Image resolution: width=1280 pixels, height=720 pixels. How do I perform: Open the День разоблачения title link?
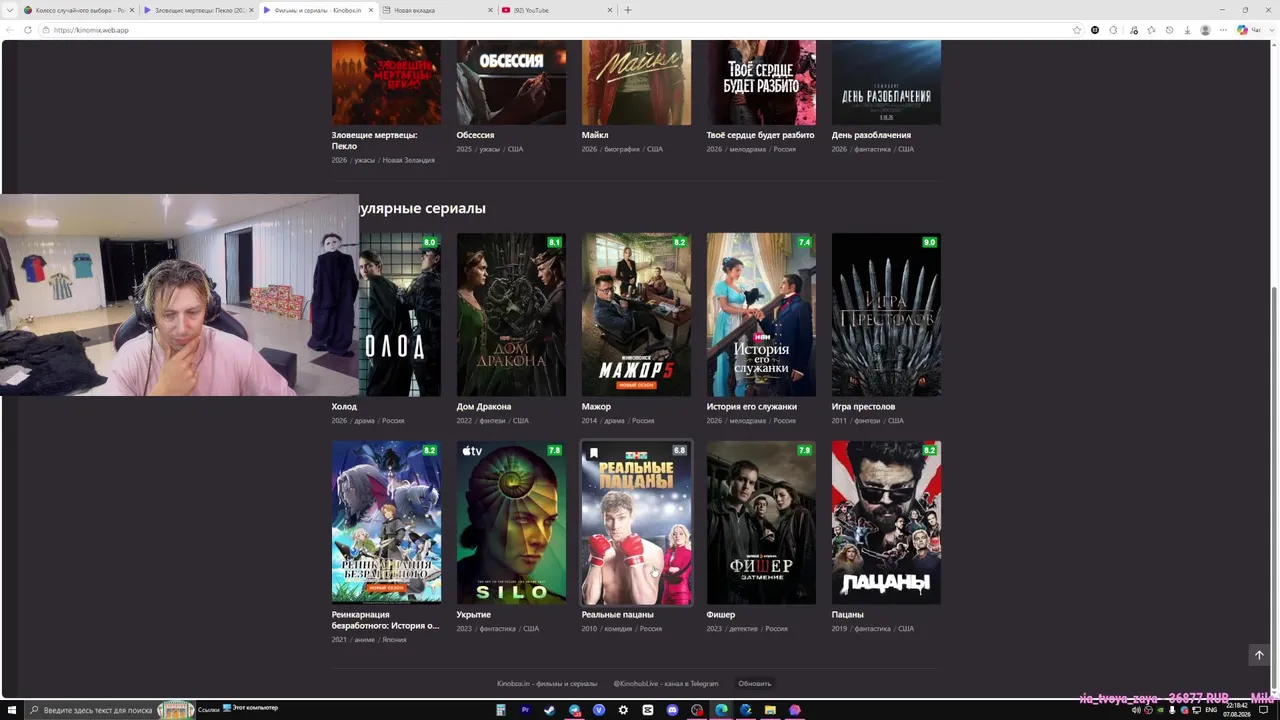871,135
